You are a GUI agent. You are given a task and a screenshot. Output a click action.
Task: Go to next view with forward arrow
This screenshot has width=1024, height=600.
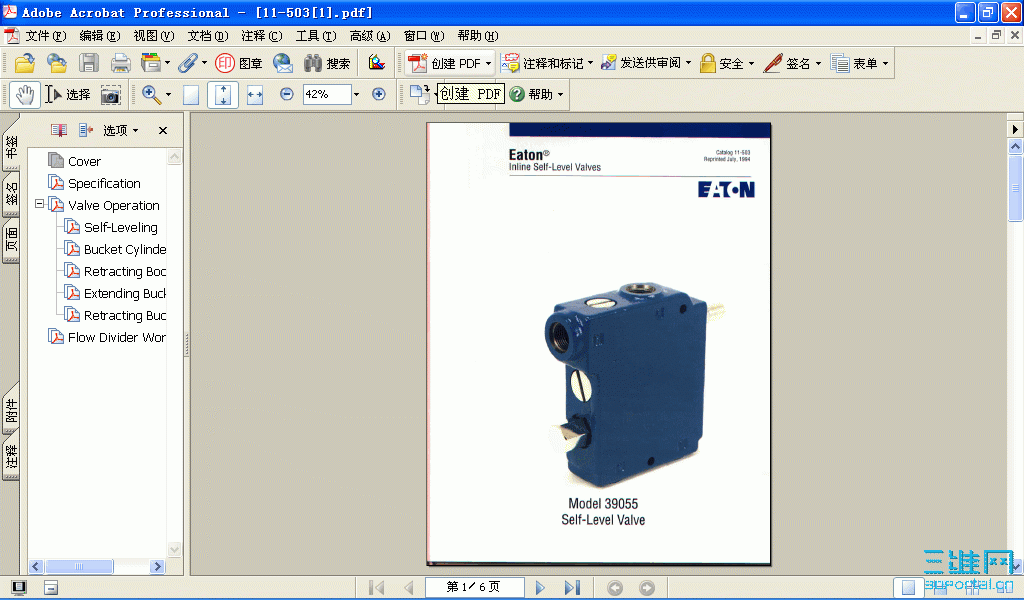coord(647,588)
